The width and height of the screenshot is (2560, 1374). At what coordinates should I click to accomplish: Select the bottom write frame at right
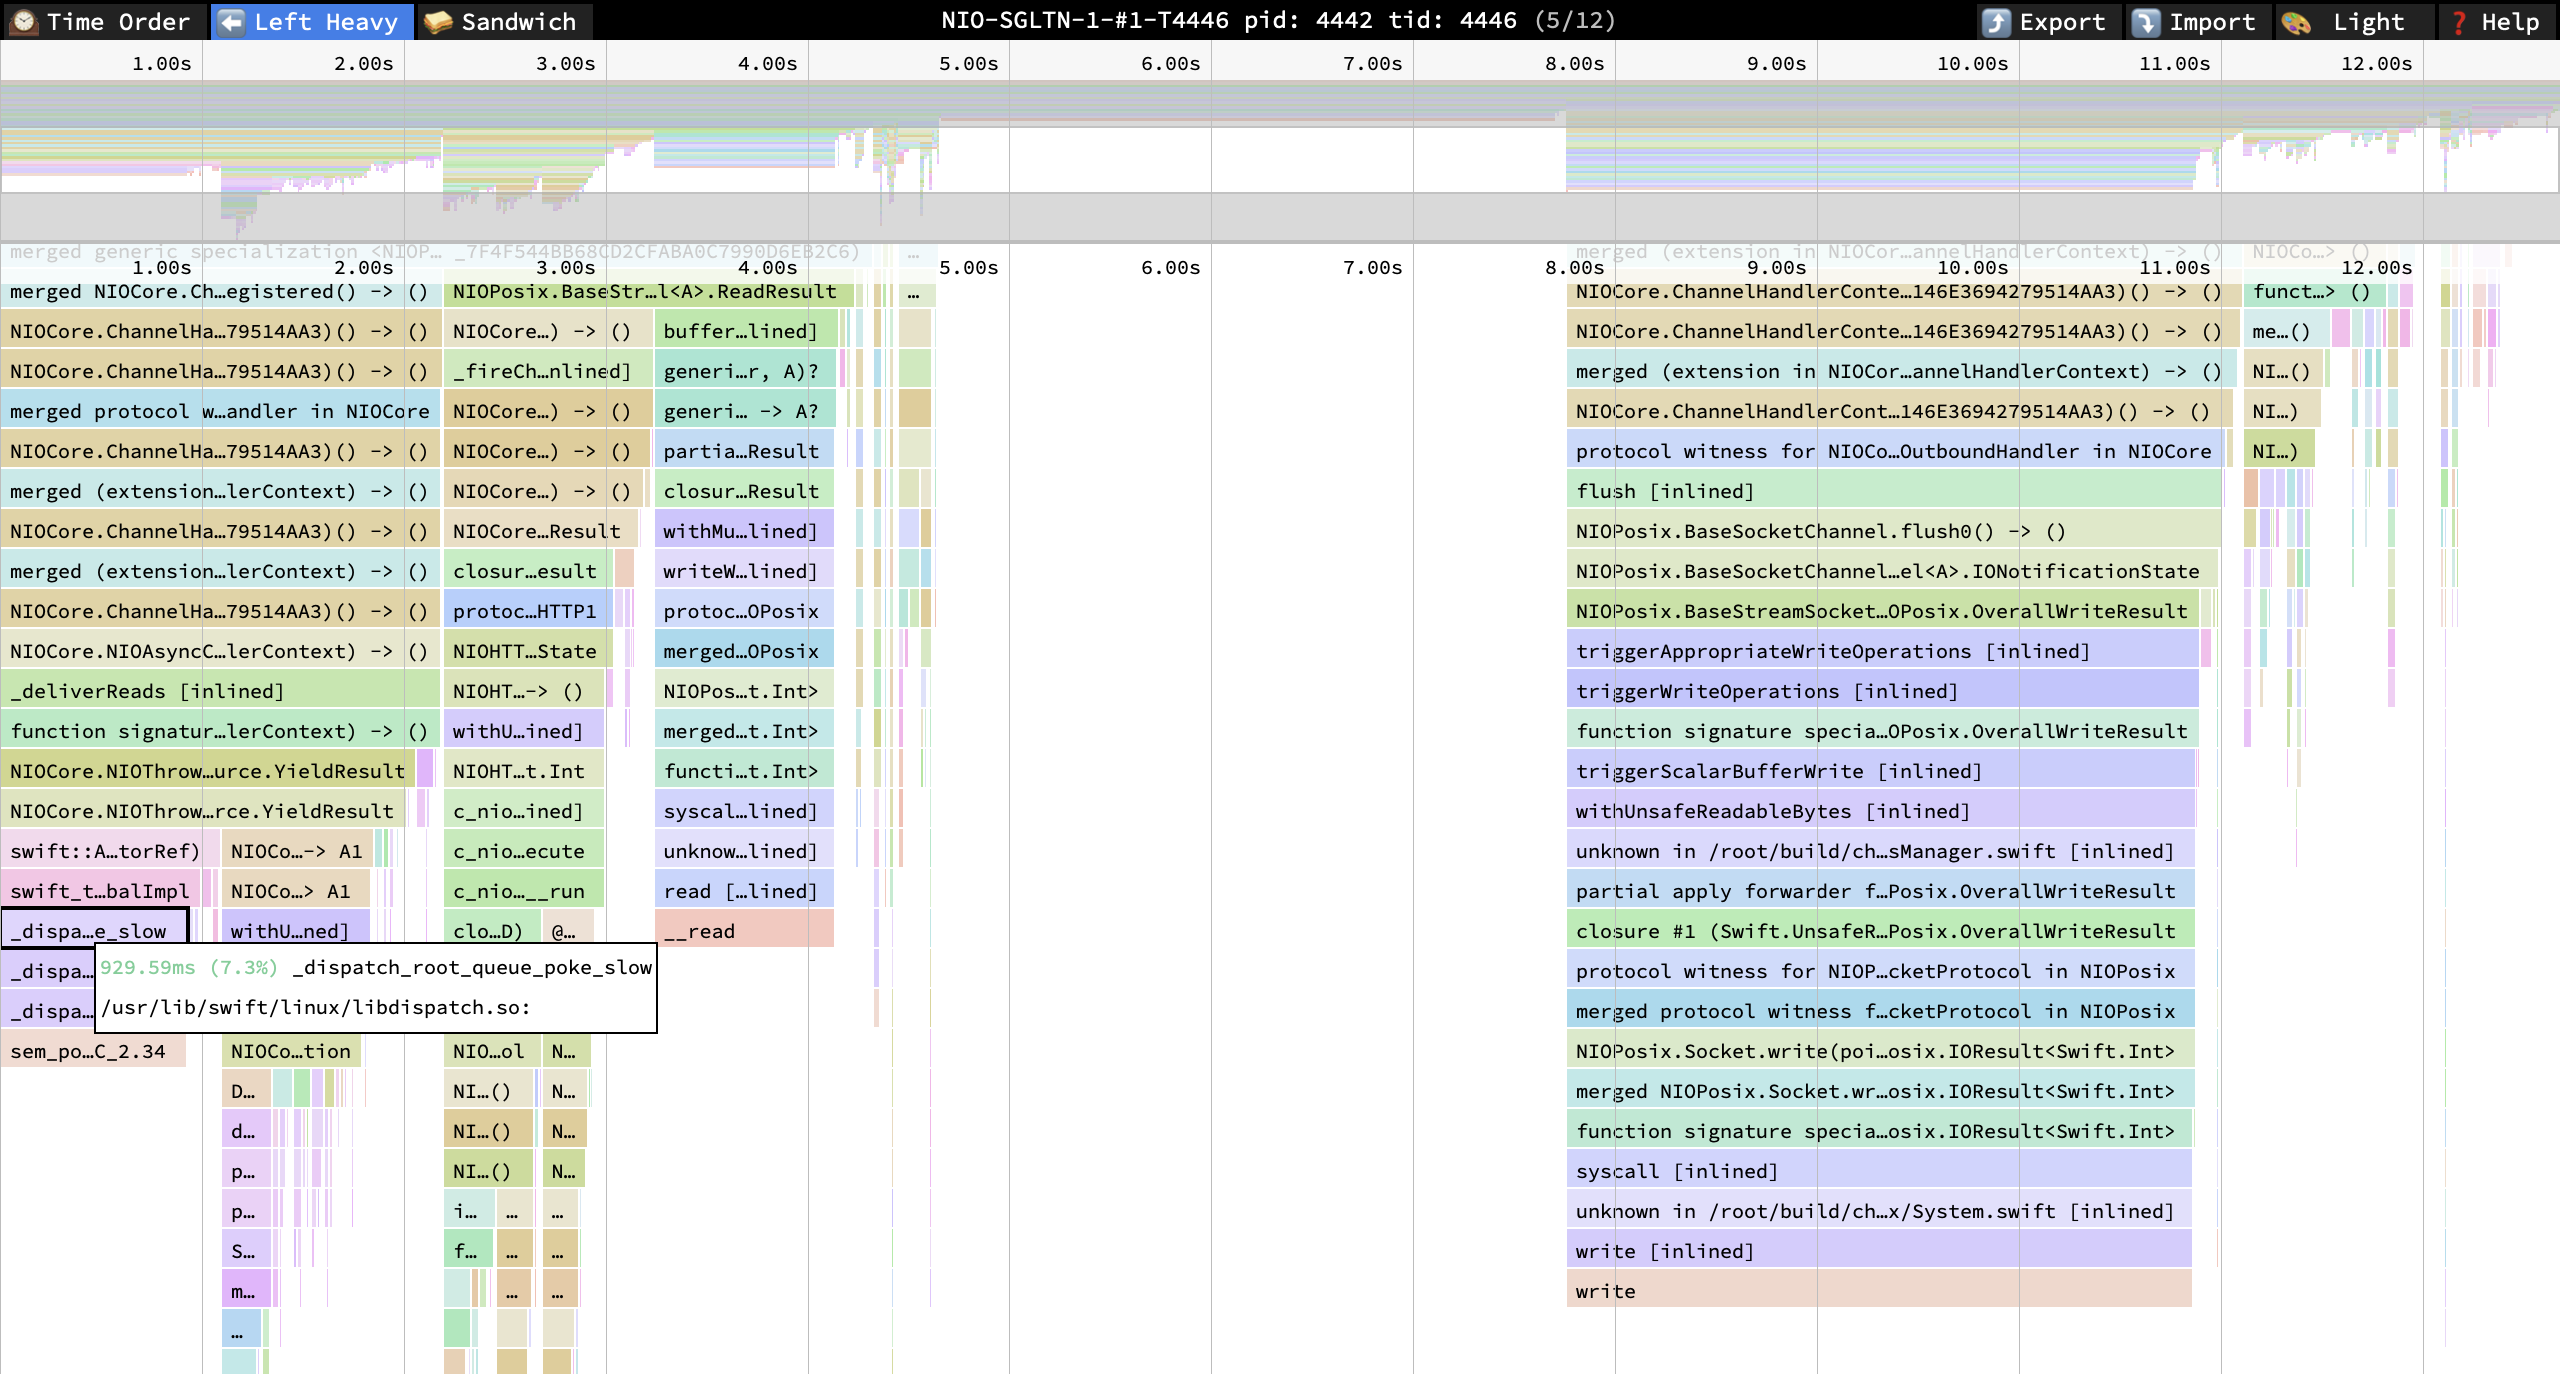[x=1878, y=1291]
